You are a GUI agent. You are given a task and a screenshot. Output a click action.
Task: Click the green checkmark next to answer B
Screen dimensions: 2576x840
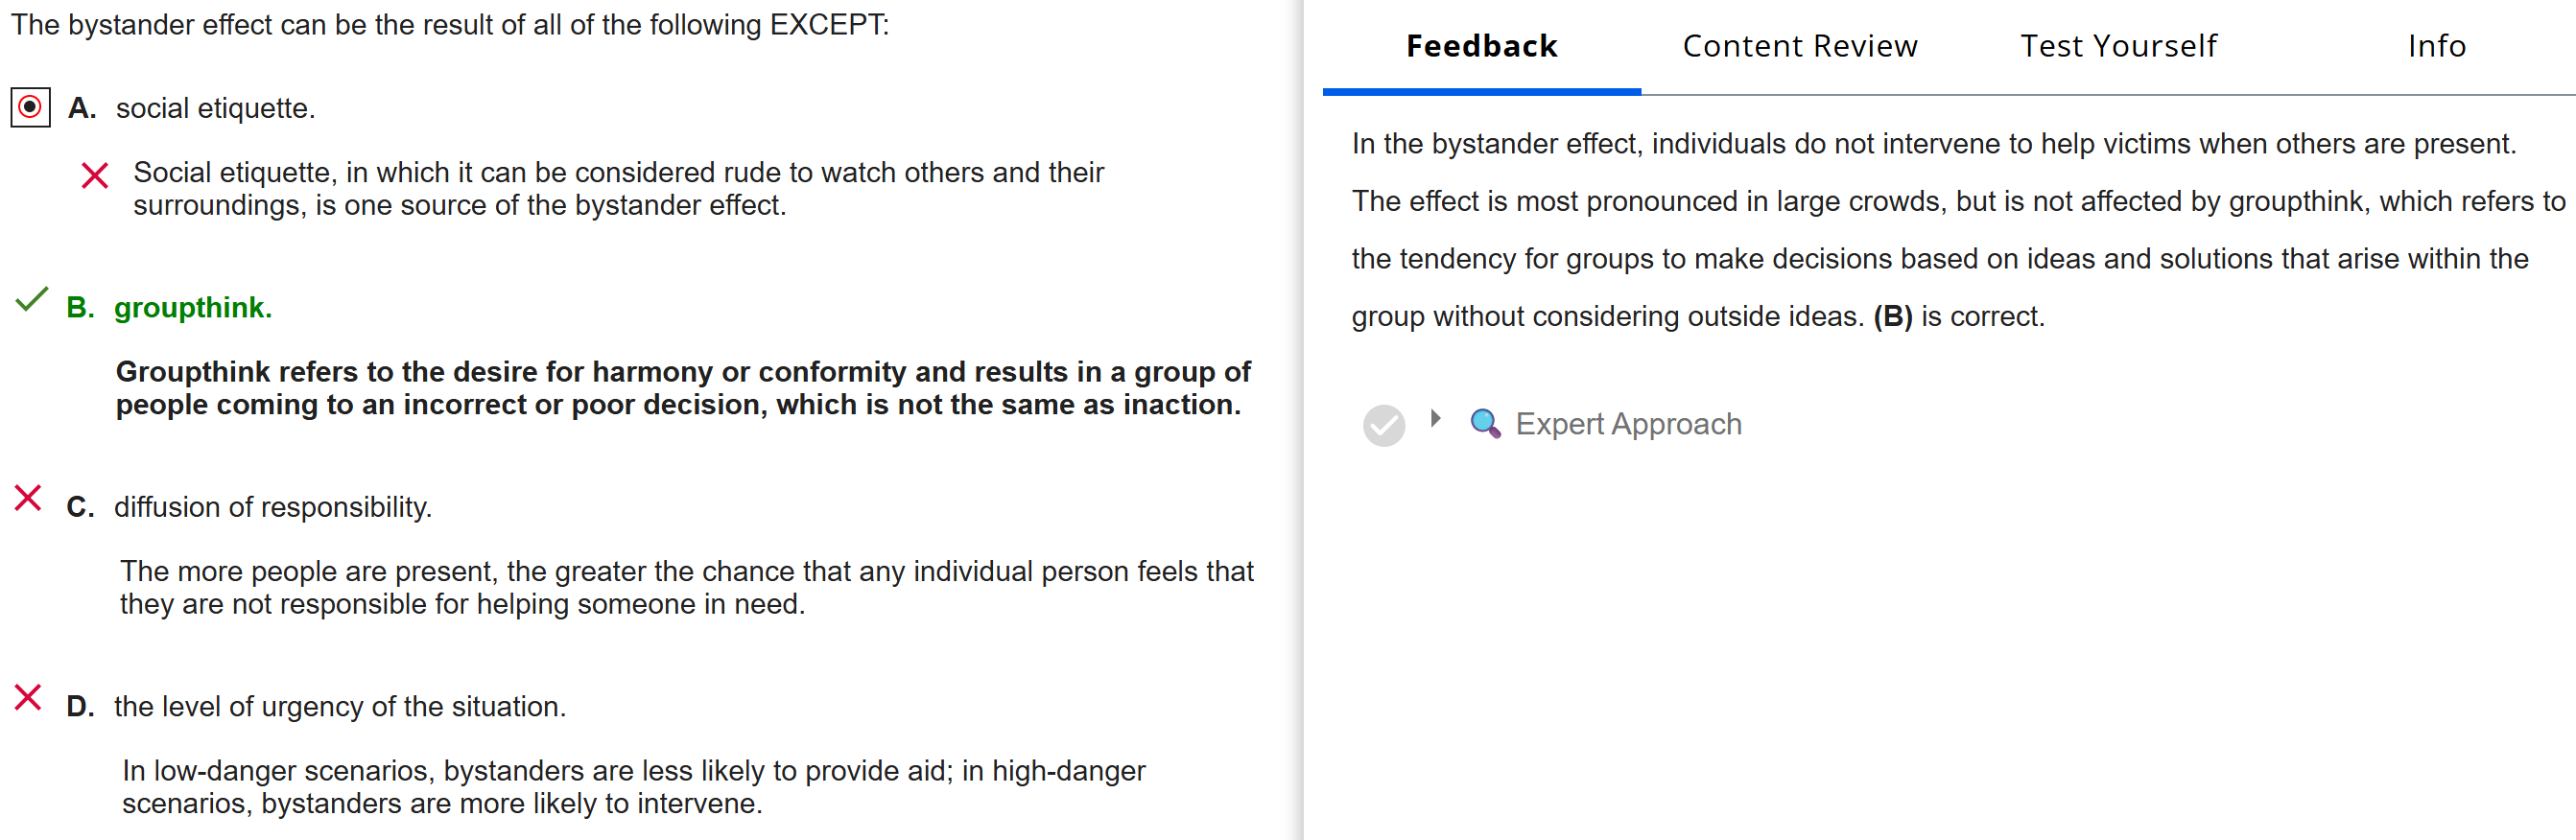tap(31, 300)
